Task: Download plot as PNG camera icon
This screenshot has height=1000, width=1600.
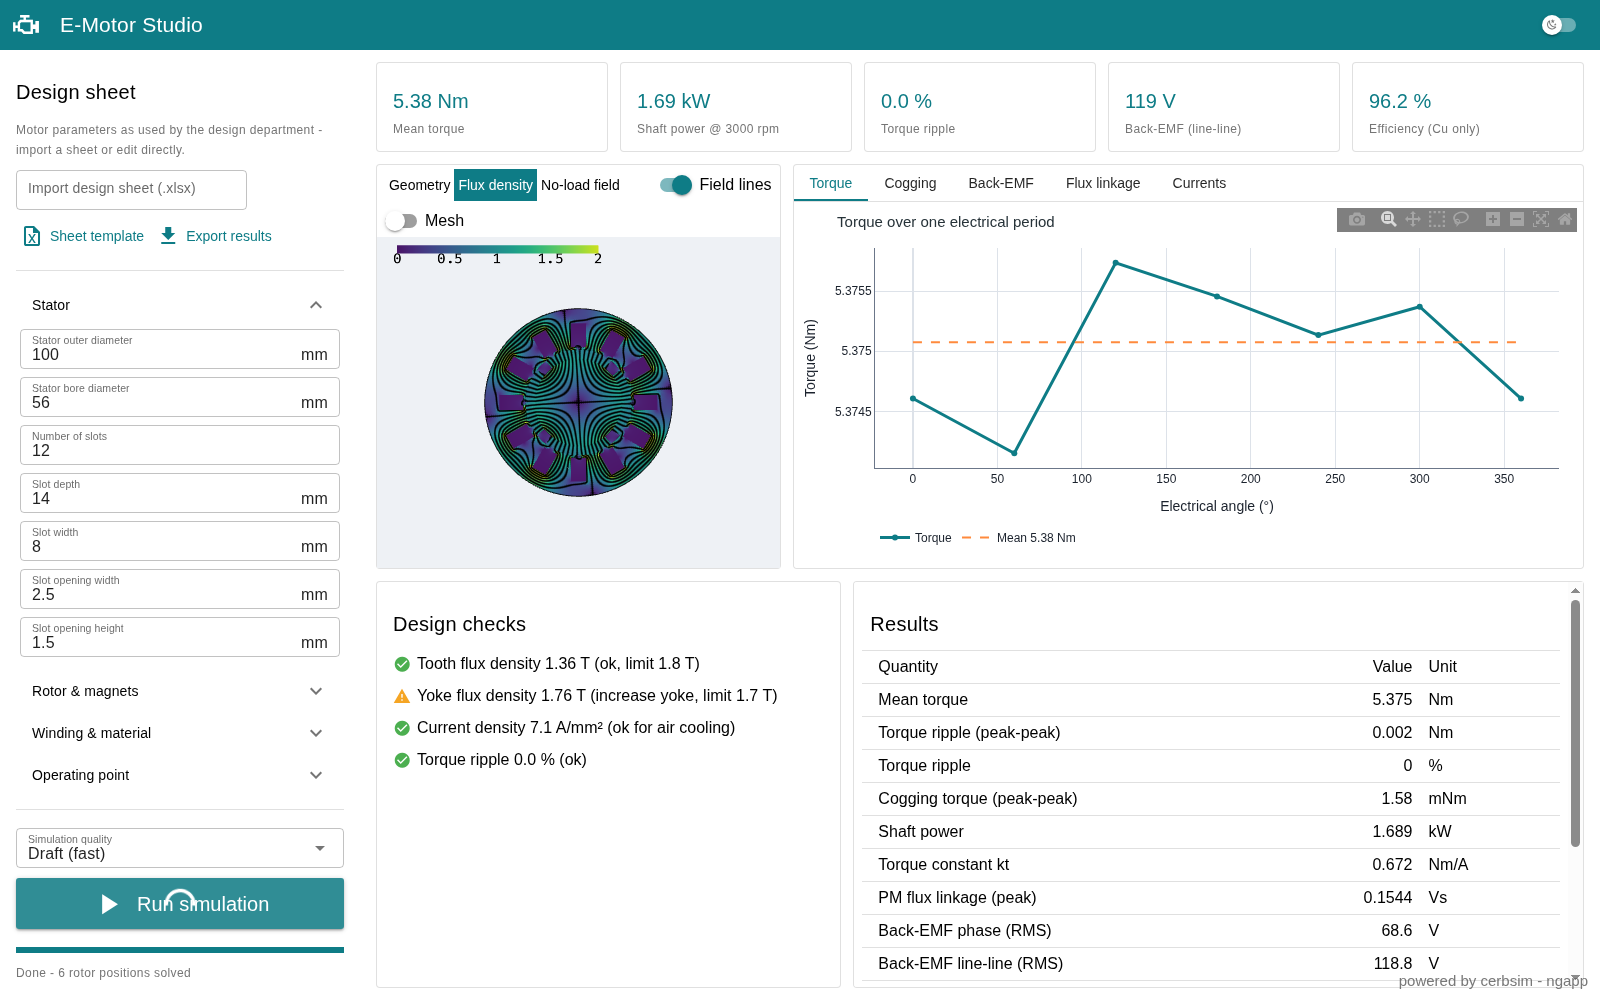Action: coord(1356,219)
